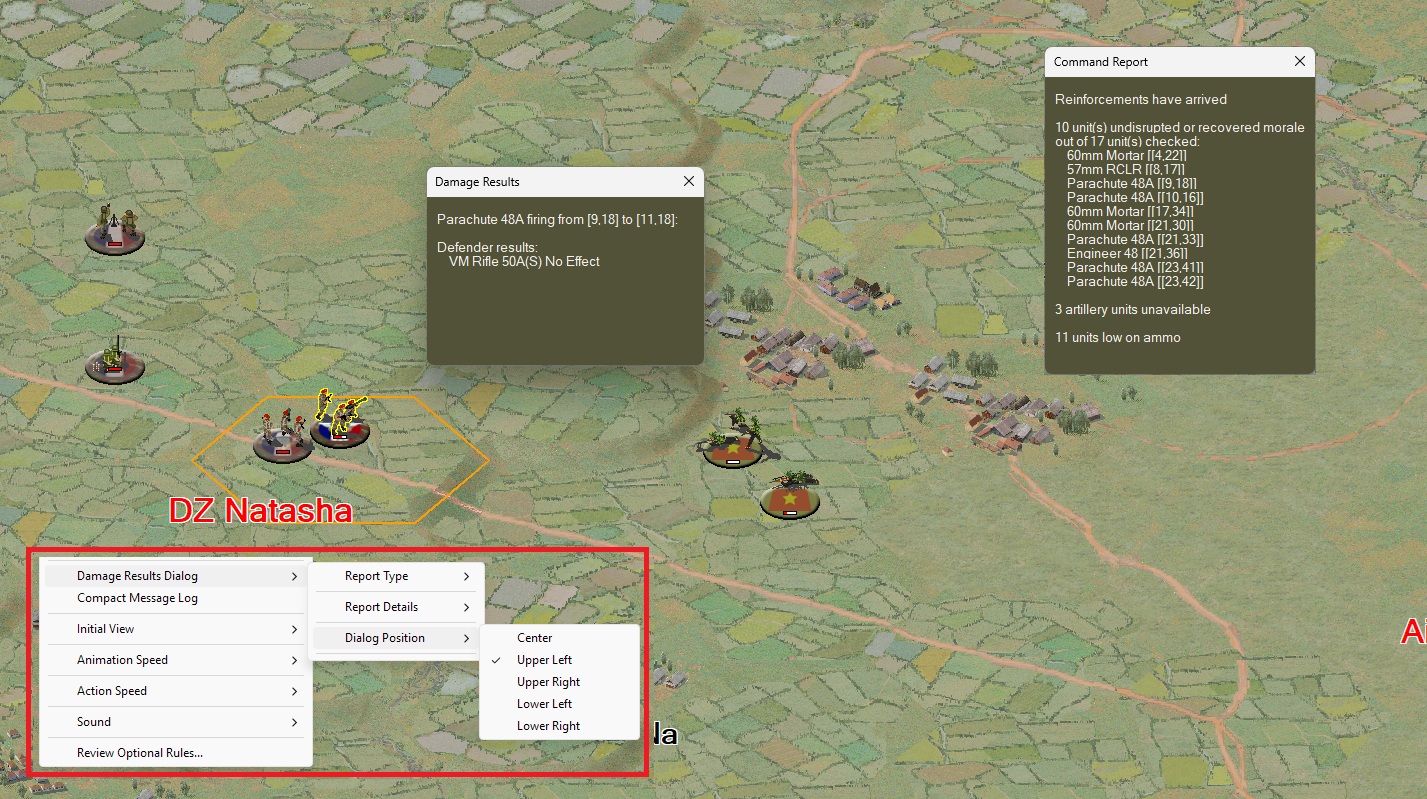Image resolution: width=1427 pixels, height=799 pixels.
Task: Expand the Initial View submenu
Action: (176, 629)
